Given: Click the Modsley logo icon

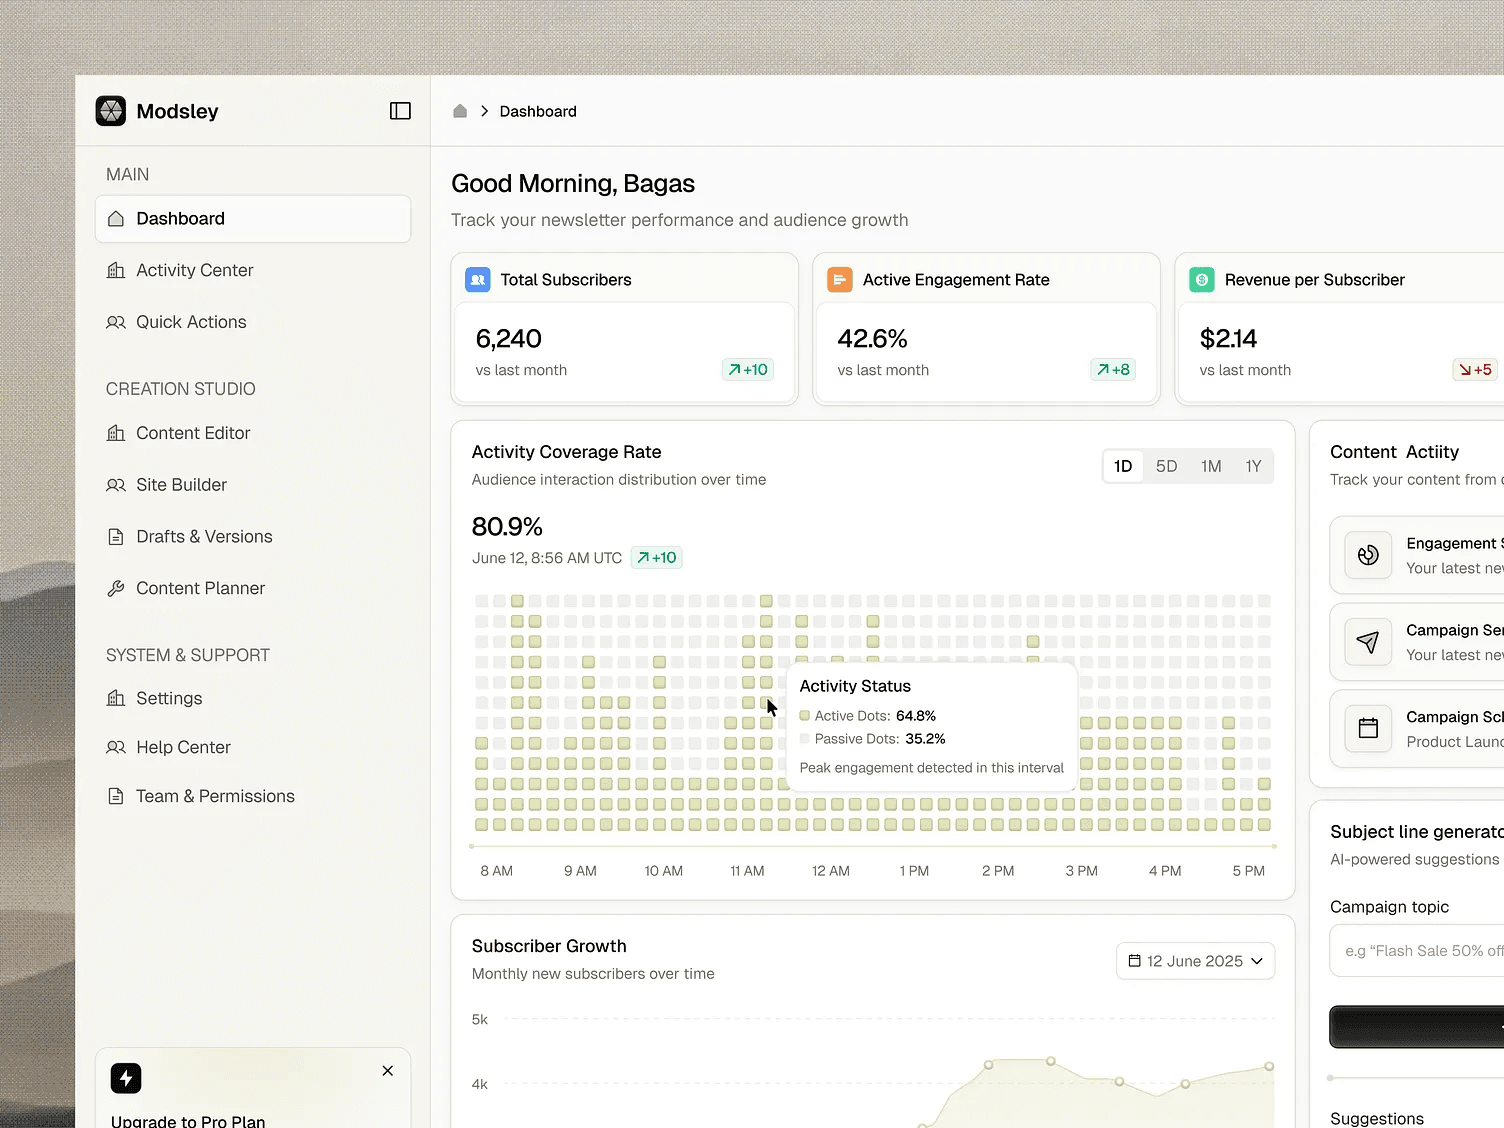Looking at the screenshot, I should (111, 111).
